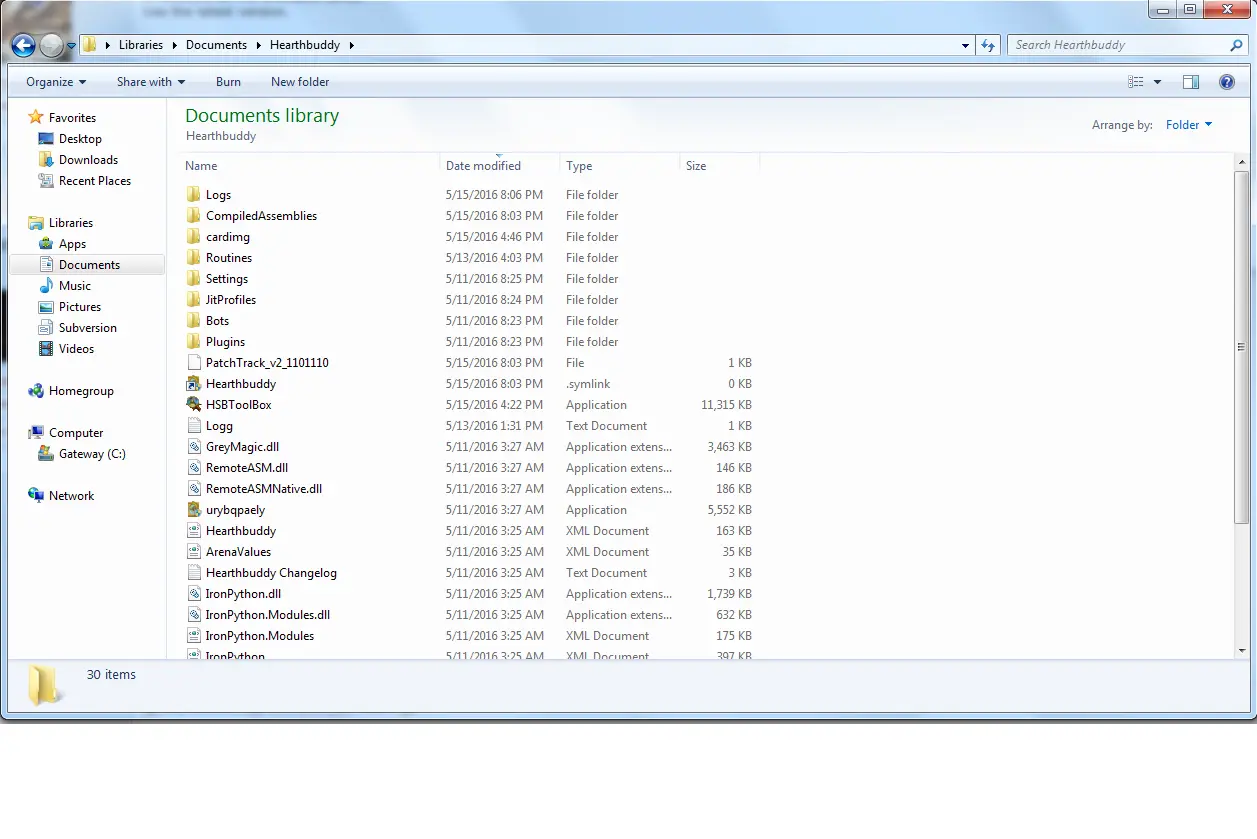Screen dimensions: 1257x839
Task: Select the IronPython.Modules XML Document file
Action: 260,635
